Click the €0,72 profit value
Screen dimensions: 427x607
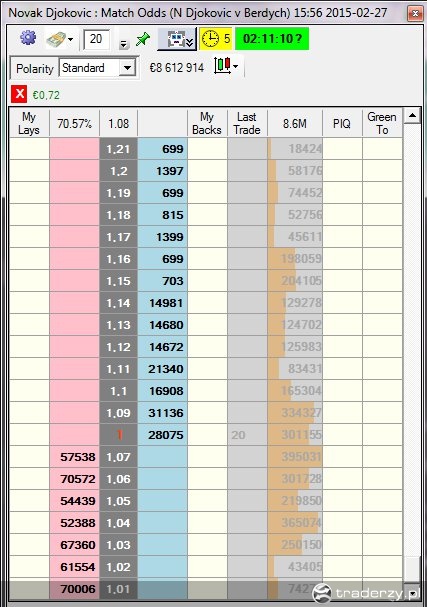coord(46,95)
